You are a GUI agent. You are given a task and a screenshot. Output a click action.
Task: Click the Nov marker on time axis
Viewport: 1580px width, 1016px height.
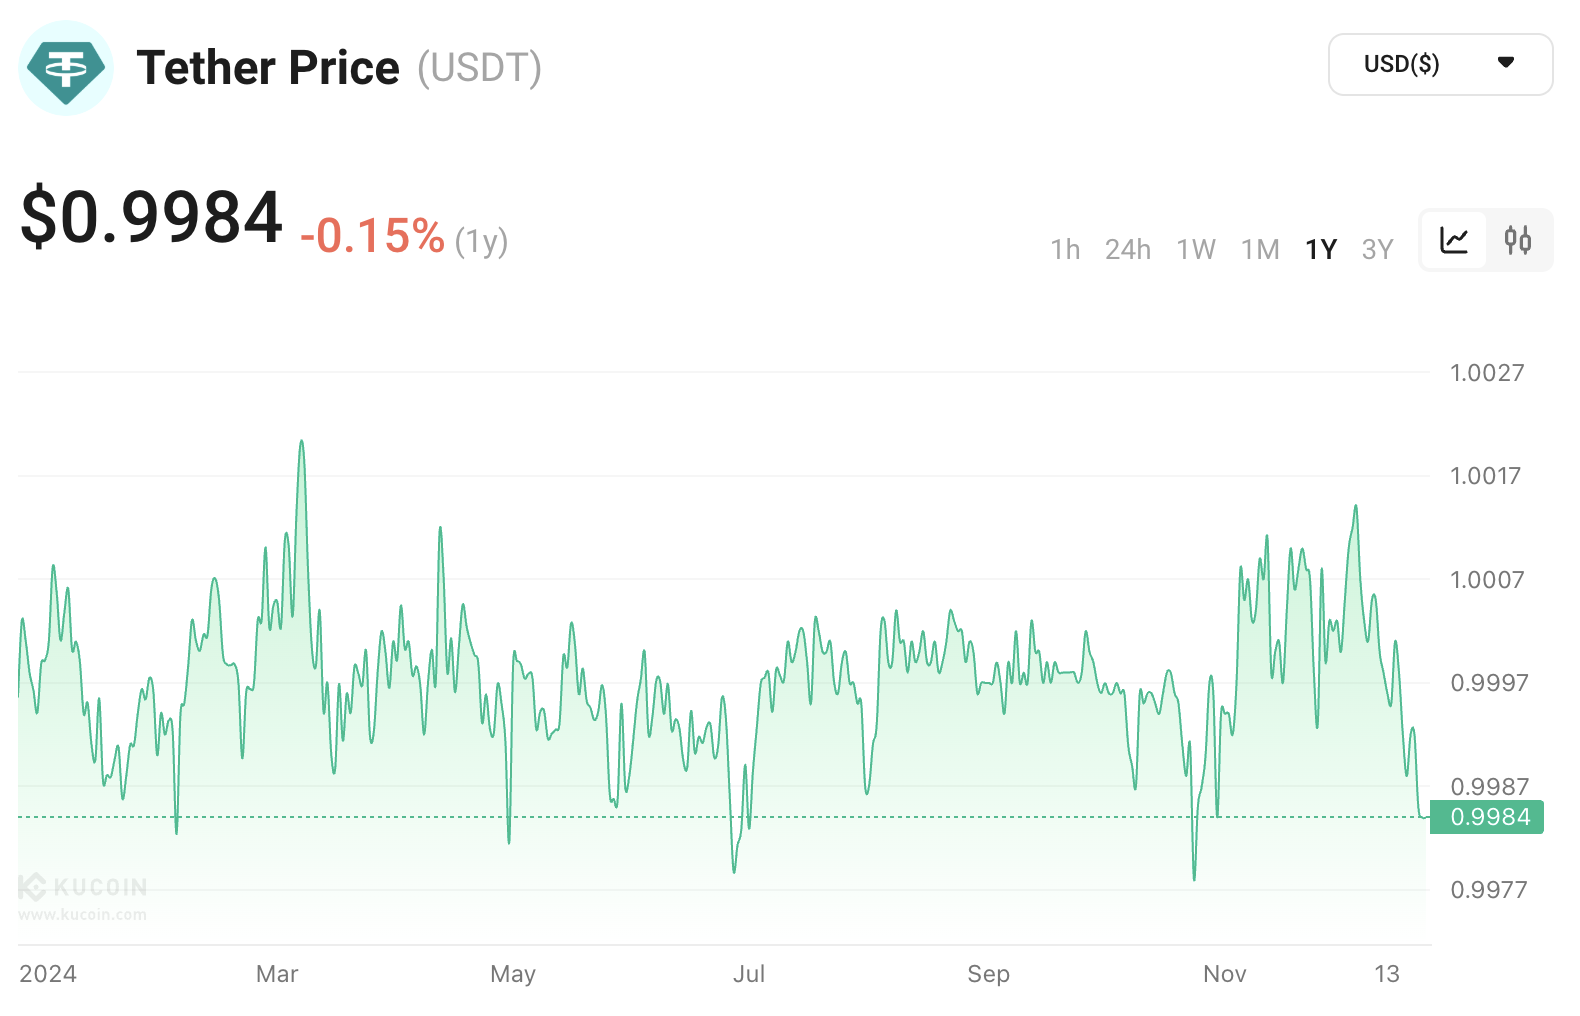pos(1224,974)
